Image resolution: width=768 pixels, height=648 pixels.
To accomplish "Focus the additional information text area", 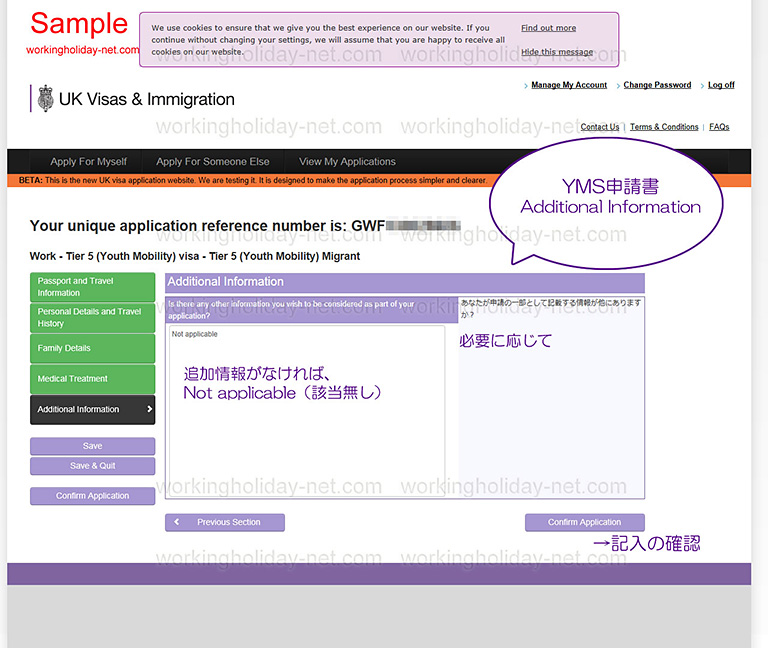I will [x=306, y=411].
